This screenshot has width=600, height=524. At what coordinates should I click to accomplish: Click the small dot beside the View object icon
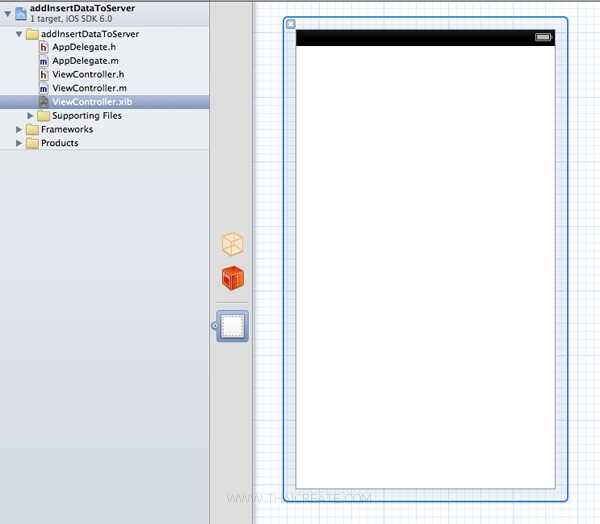click(215, 326)
